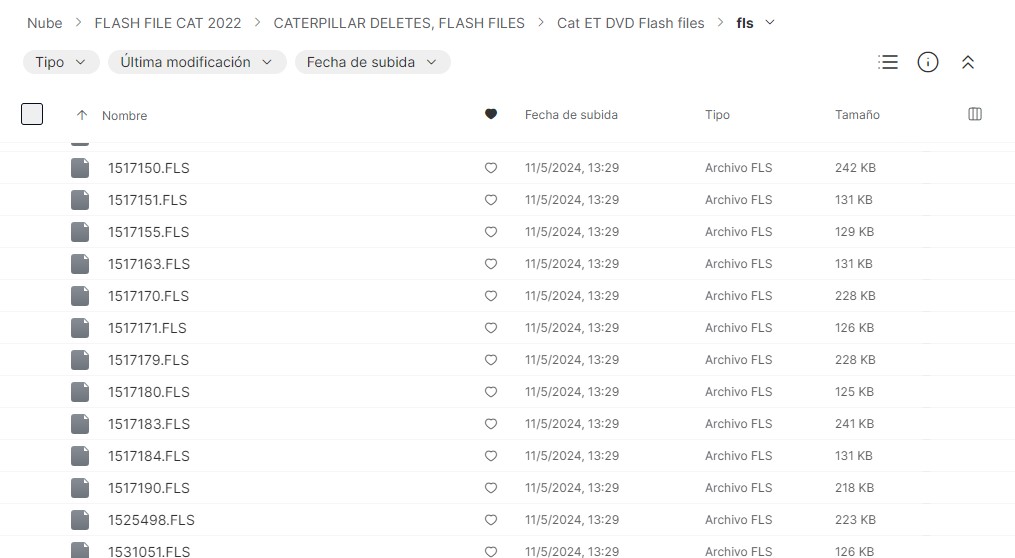Switch to list view layout icon
This screenshot has height=558, width=1015.
(x=888, y=62)
